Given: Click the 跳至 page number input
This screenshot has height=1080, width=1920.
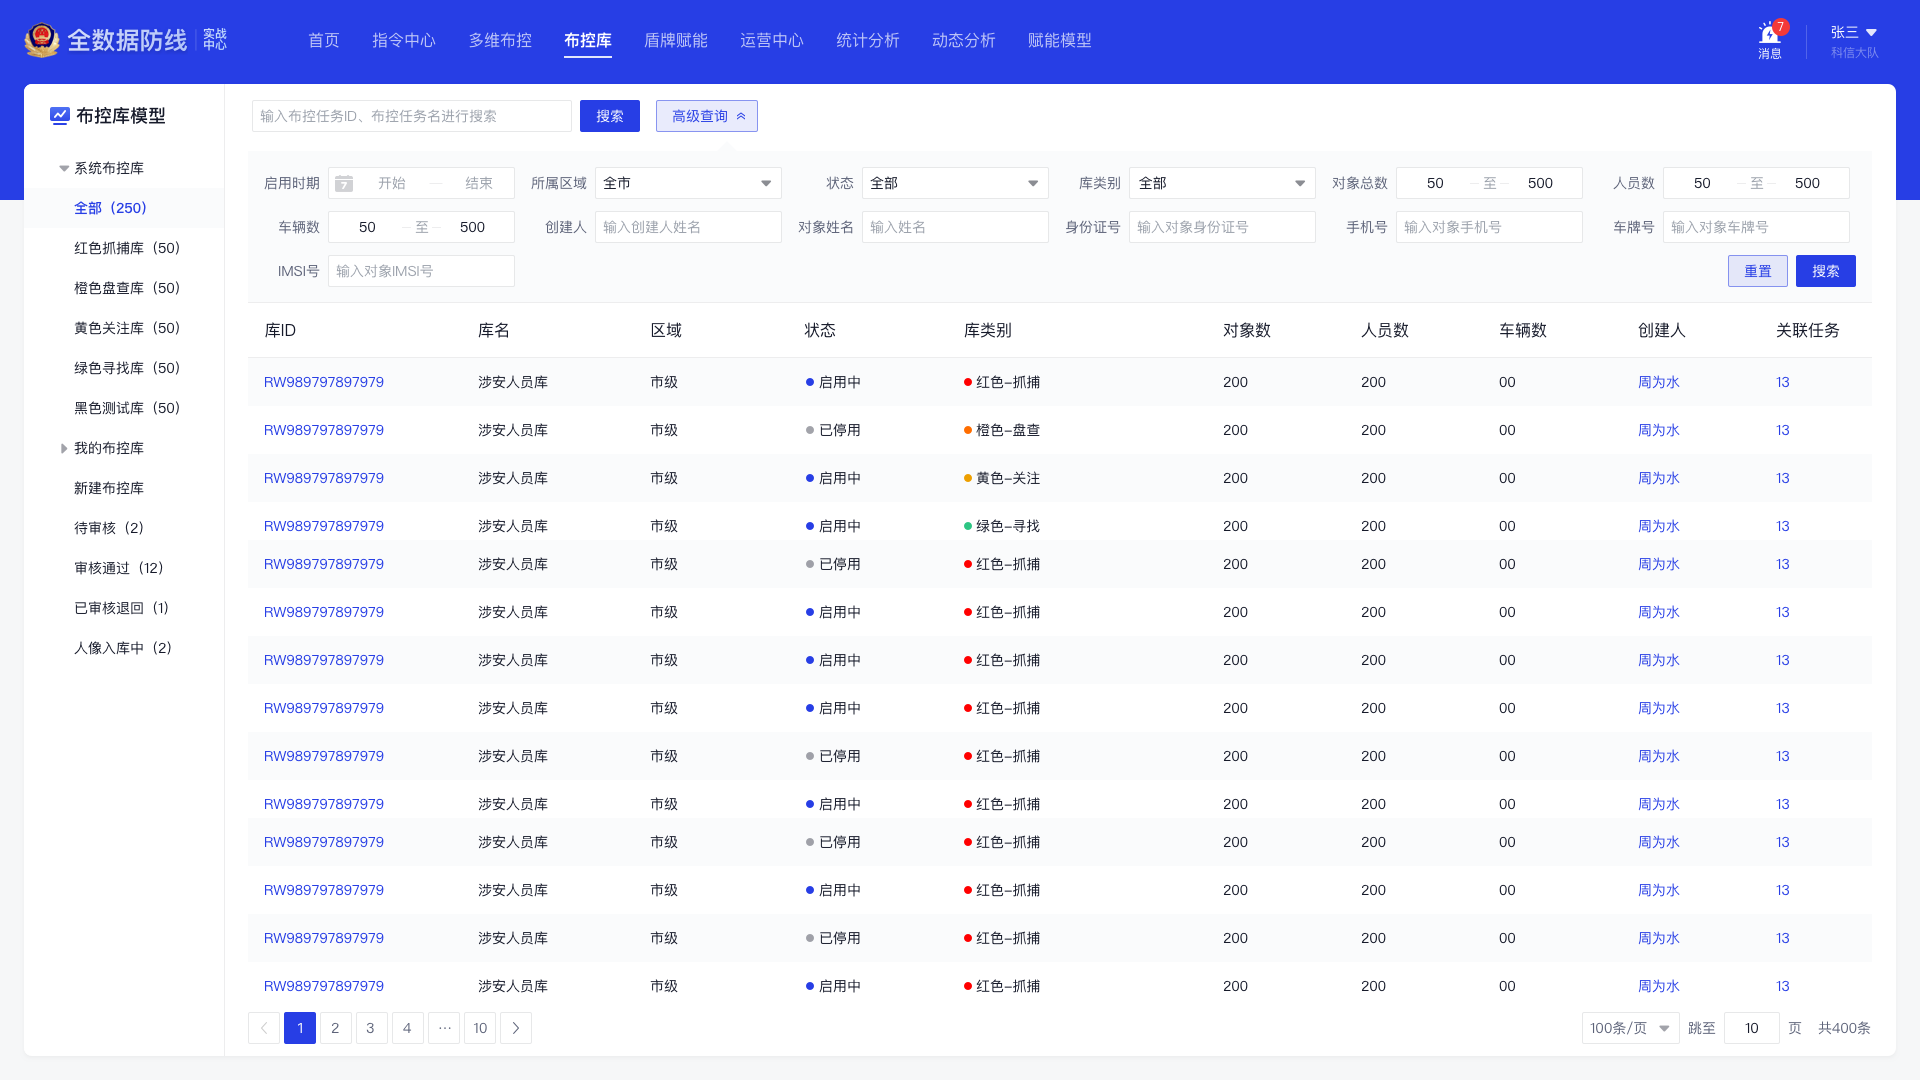Looking at the screenshot, I should [1752, 1028].
